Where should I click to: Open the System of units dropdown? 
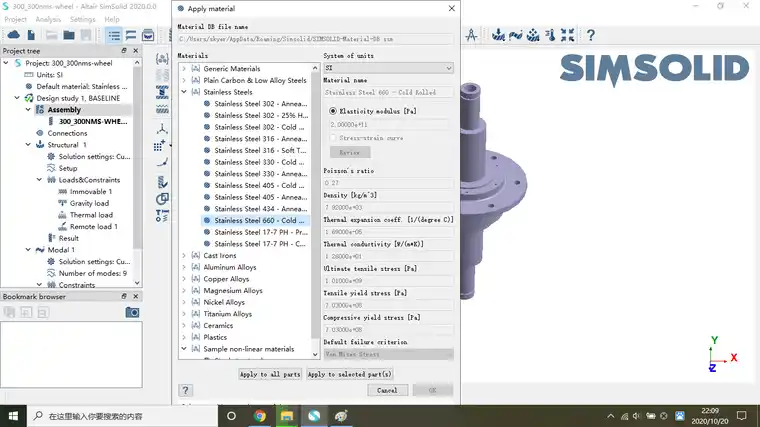click(x=388, y=68)
